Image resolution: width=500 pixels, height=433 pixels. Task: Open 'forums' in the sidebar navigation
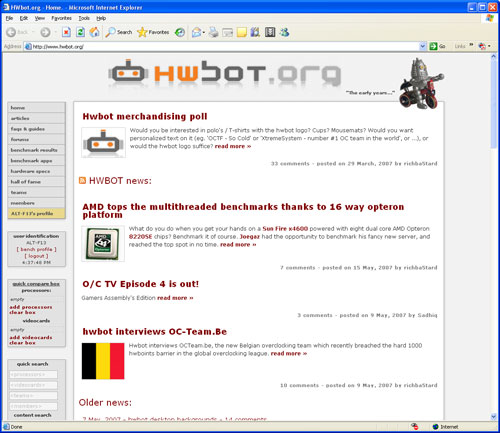[36, 139]
